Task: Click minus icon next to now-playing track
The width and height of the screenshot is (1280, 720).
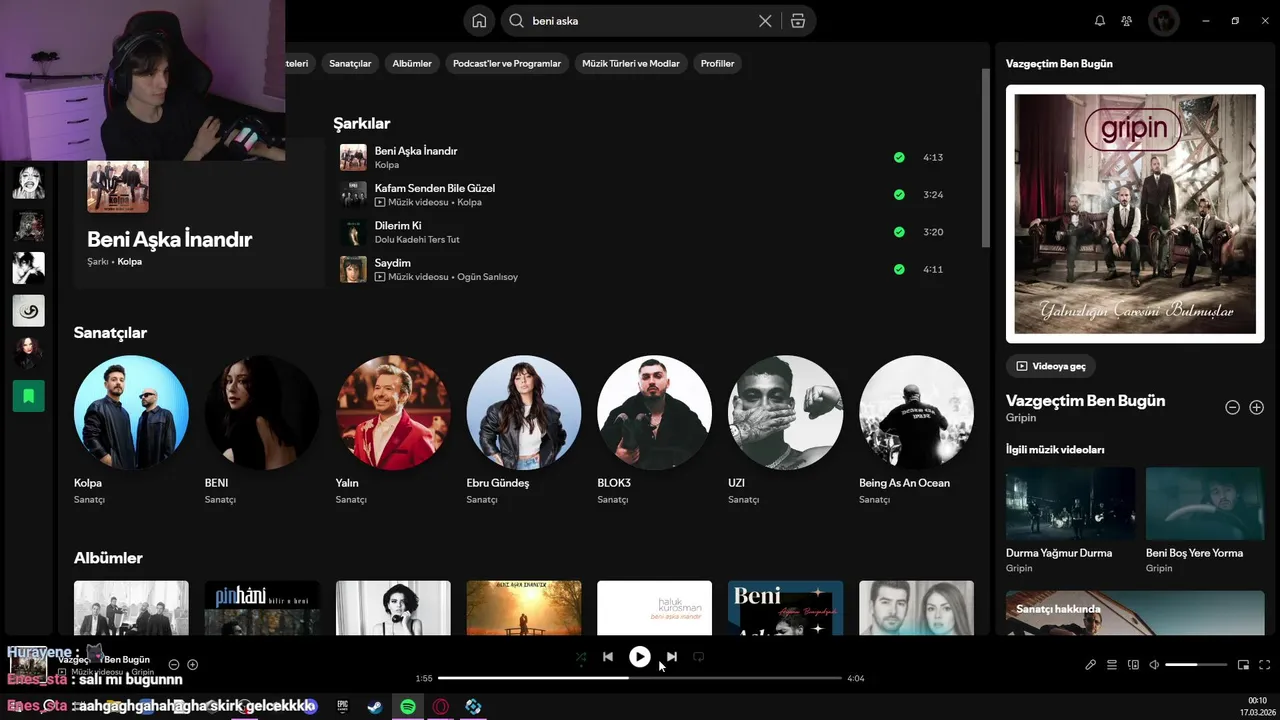Action: click(x=174, y=665)
